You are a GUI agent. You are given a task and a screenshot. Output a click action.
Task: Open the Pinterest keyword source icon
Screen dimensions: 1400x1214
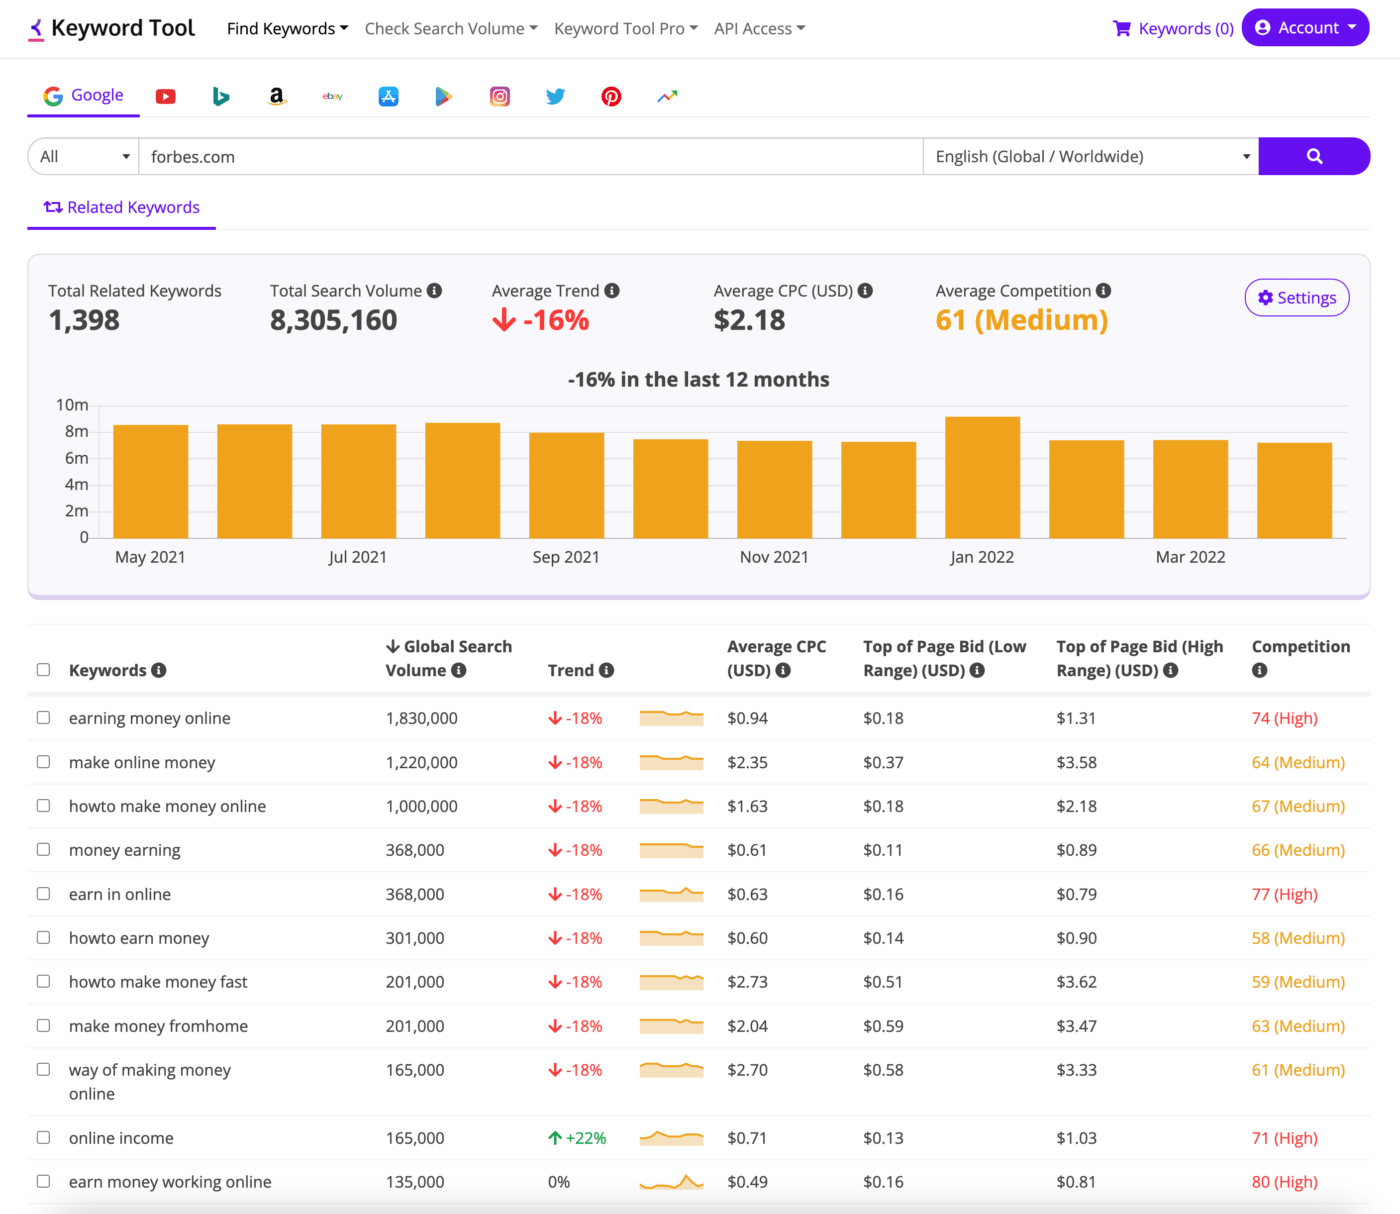pos(611,96)
